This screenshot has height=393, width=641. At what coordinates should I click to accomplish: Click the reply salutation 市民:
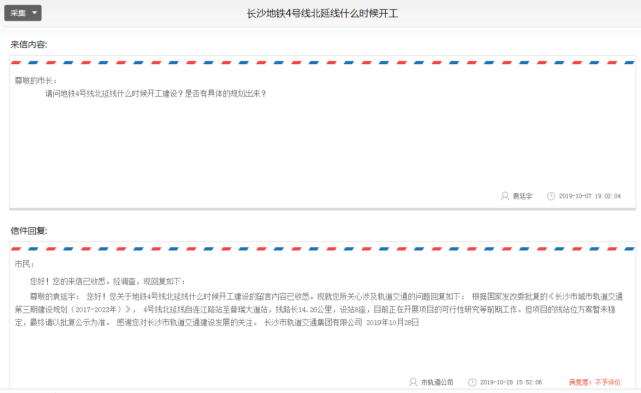click(25, 264)
